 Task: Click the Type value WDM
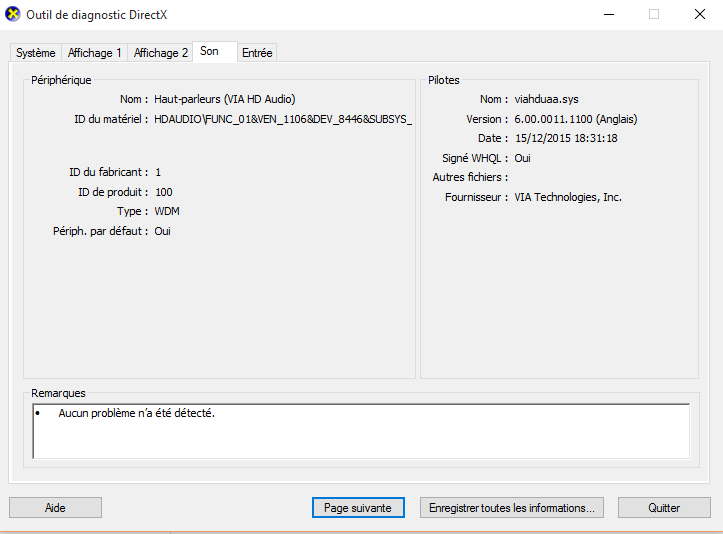click(x=167, y=211)
